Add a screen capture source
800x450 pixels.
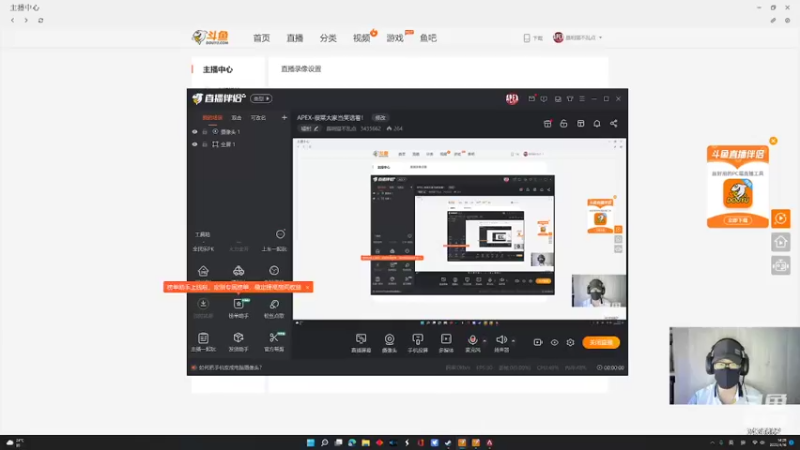pyautogui.click(x=361, y=343)
